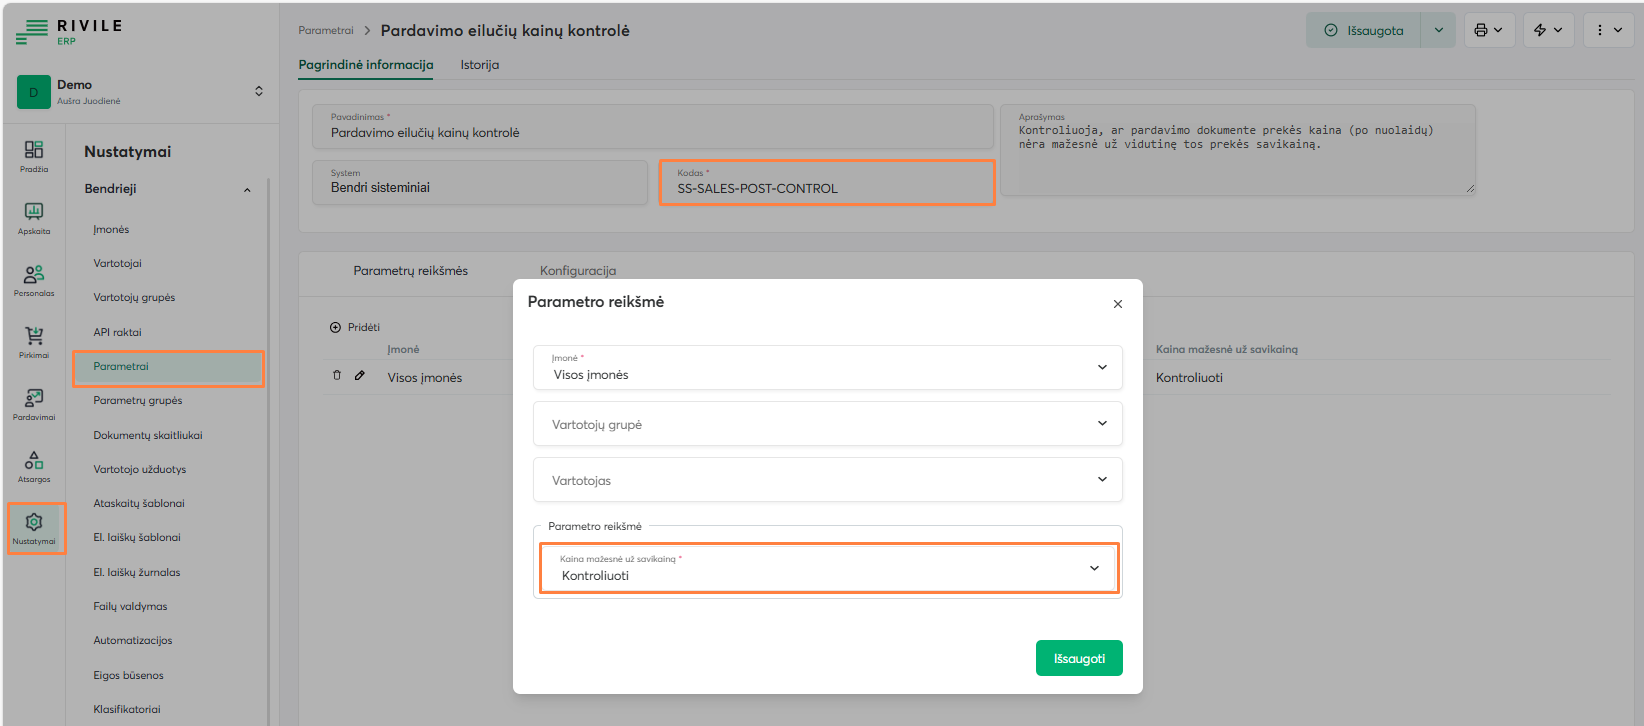Open the Kaina mažesnė už savikainą dropdown

(x=828, y=568)
